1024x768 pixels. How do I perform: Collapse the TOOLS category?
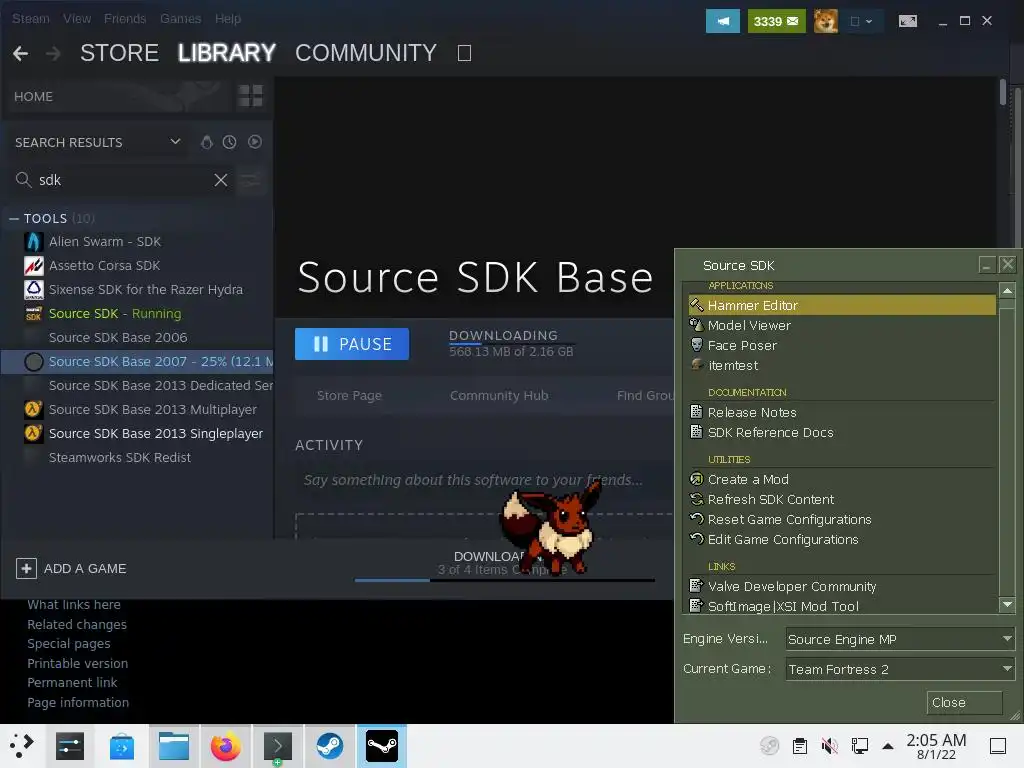click(14, 219)
